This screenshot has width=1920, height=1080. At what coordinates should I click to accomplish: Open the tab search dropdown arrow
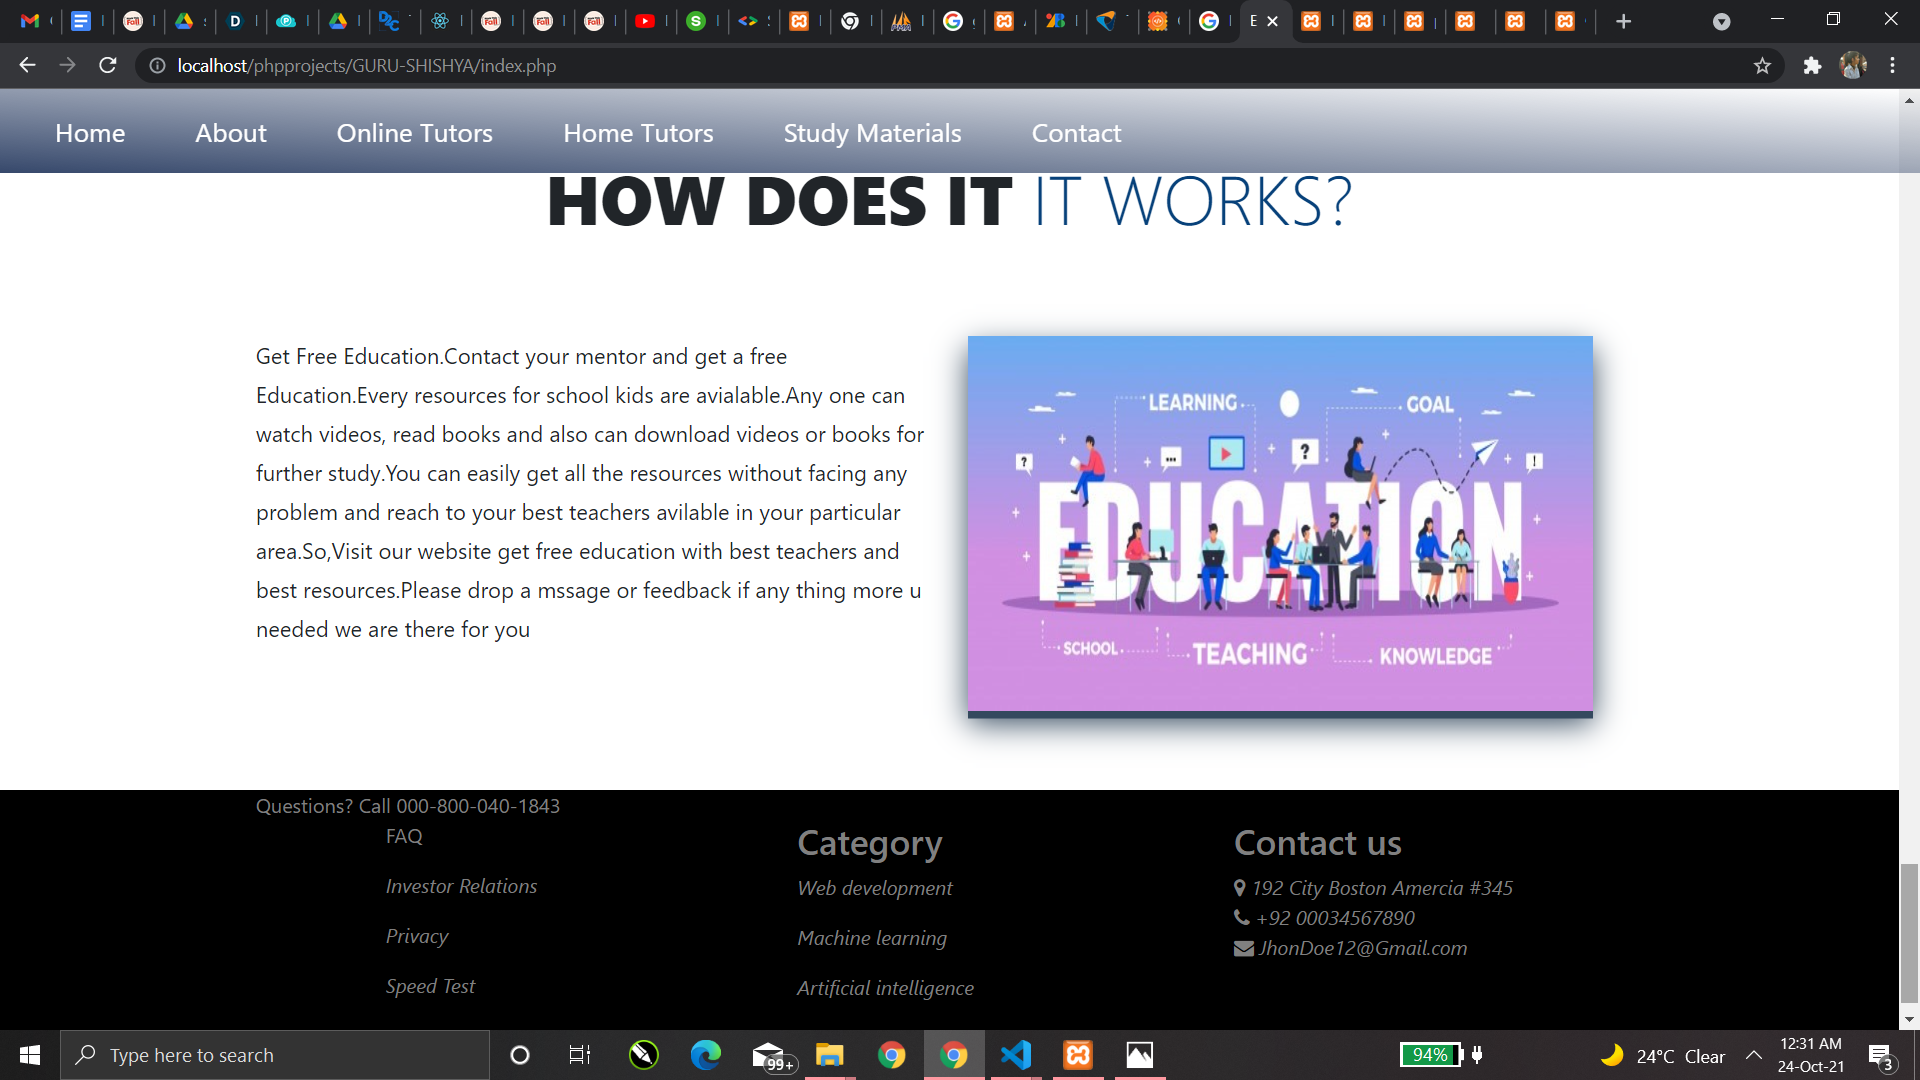tap(1721, 22)
